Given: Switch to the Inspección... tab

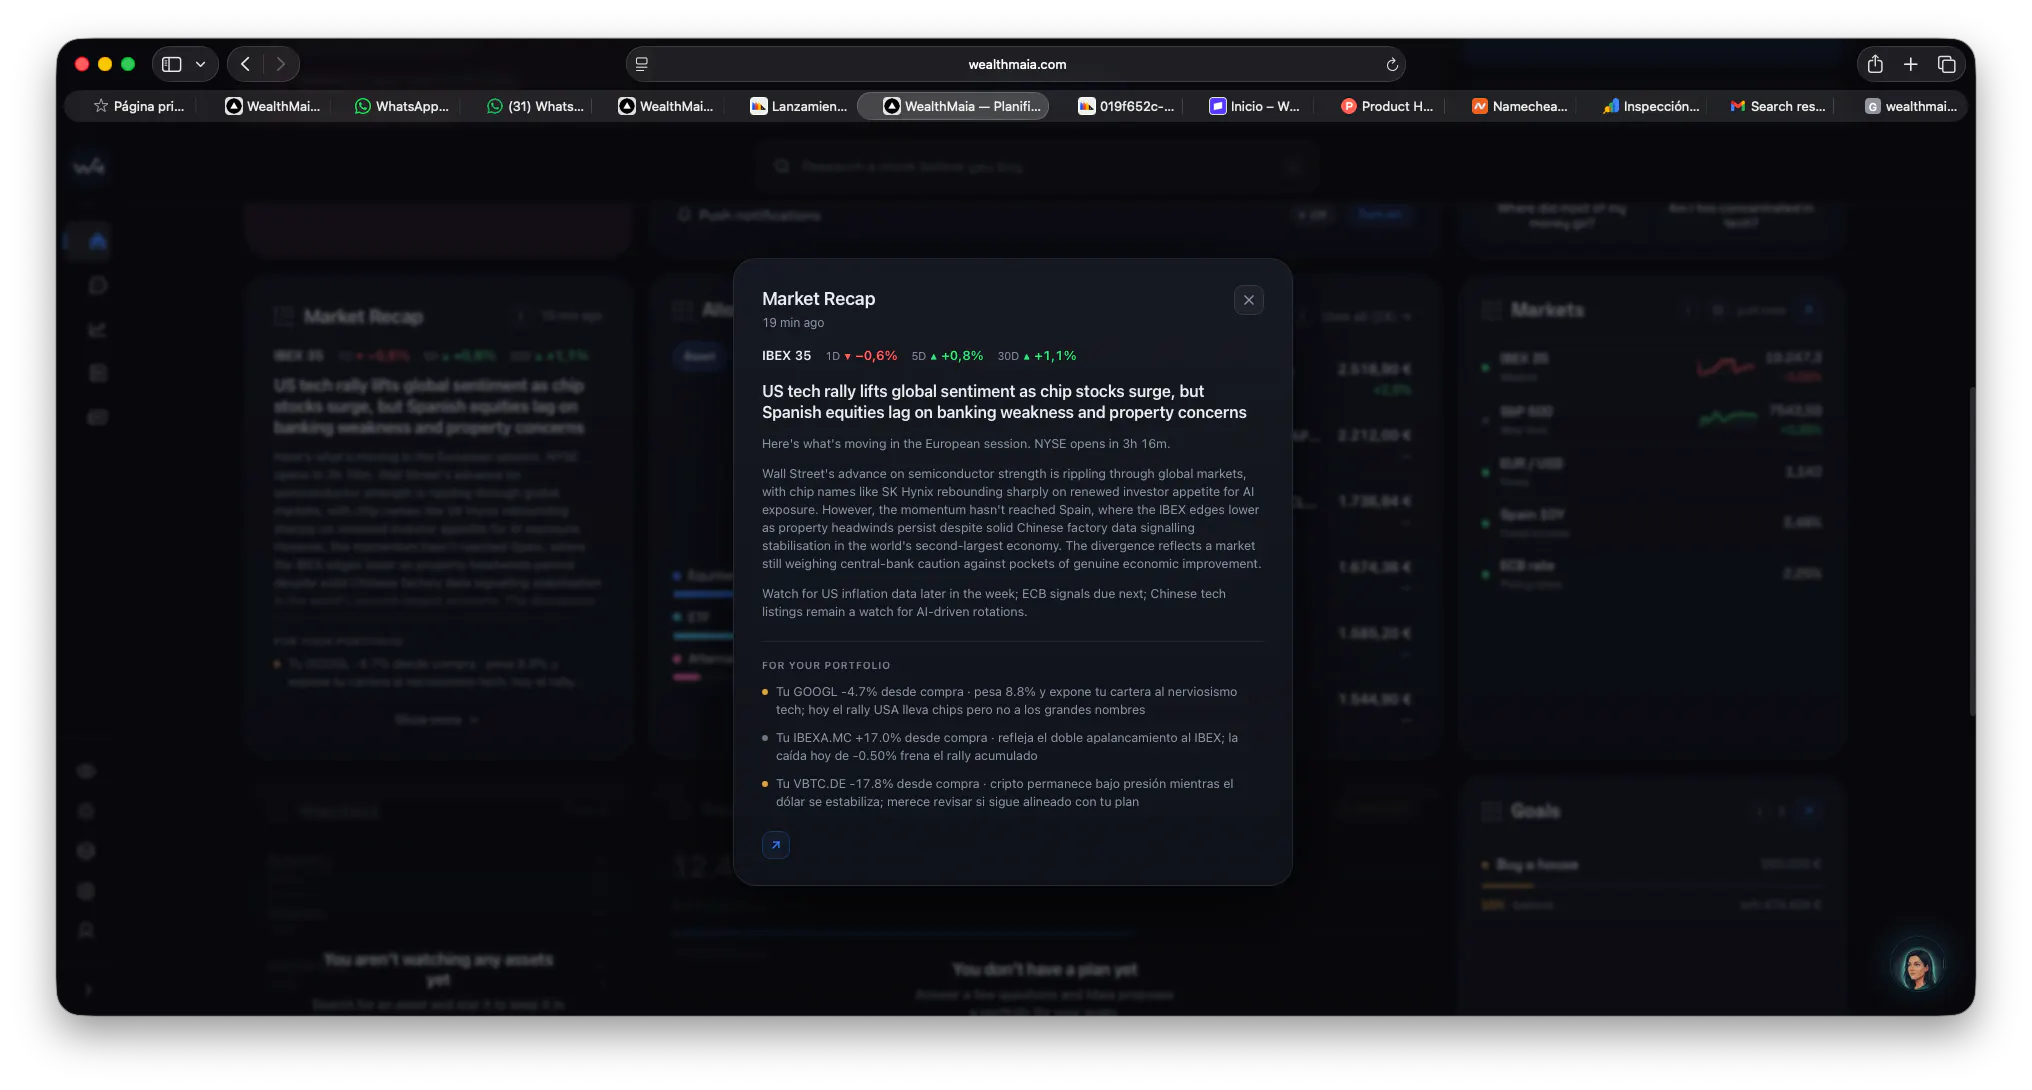Looking at the screenshot, I should (1650, 106).
